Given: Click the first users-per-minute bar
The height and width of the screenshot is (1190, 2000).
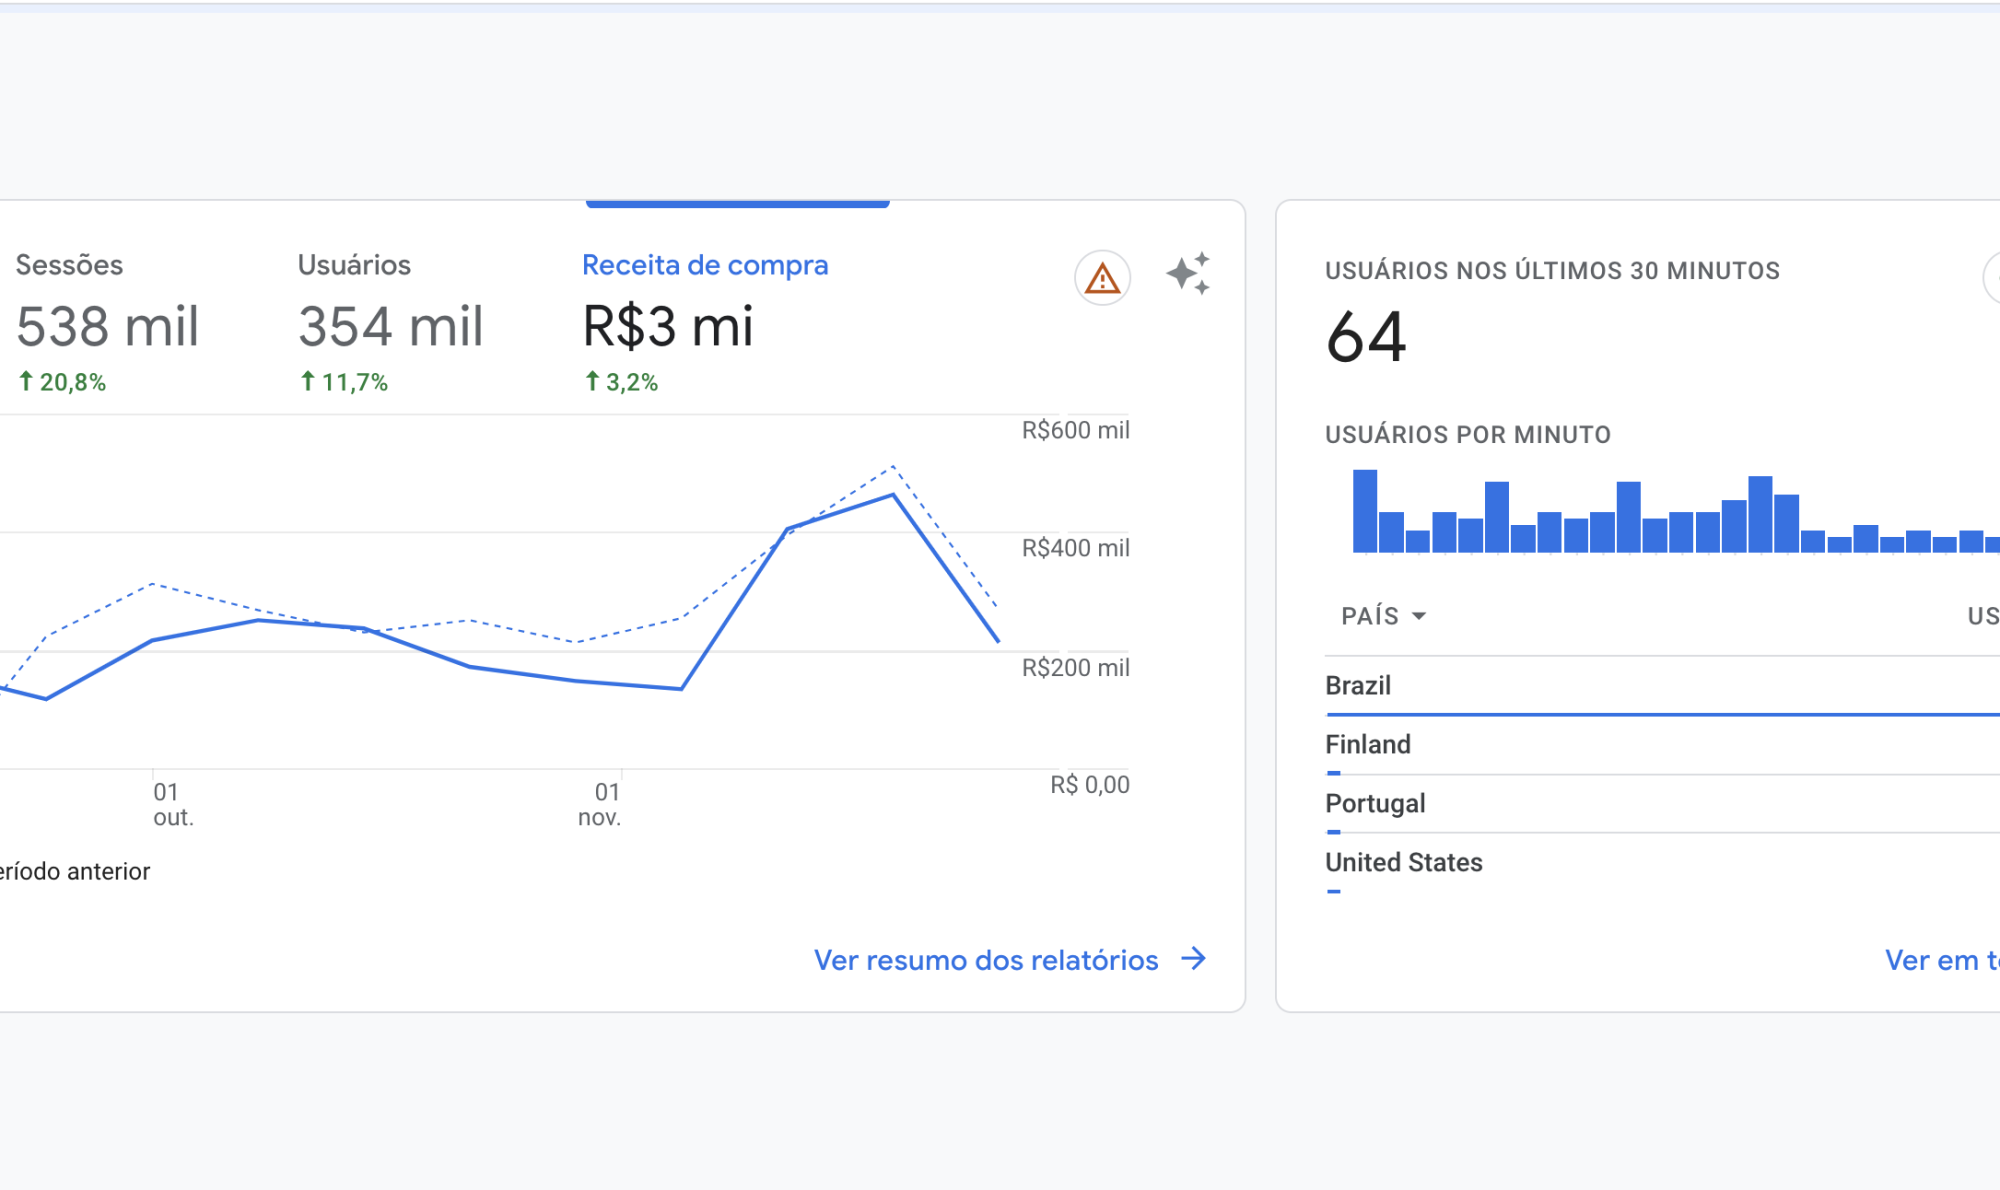Looking at the screenshot, I should [x=1365, y=511].
